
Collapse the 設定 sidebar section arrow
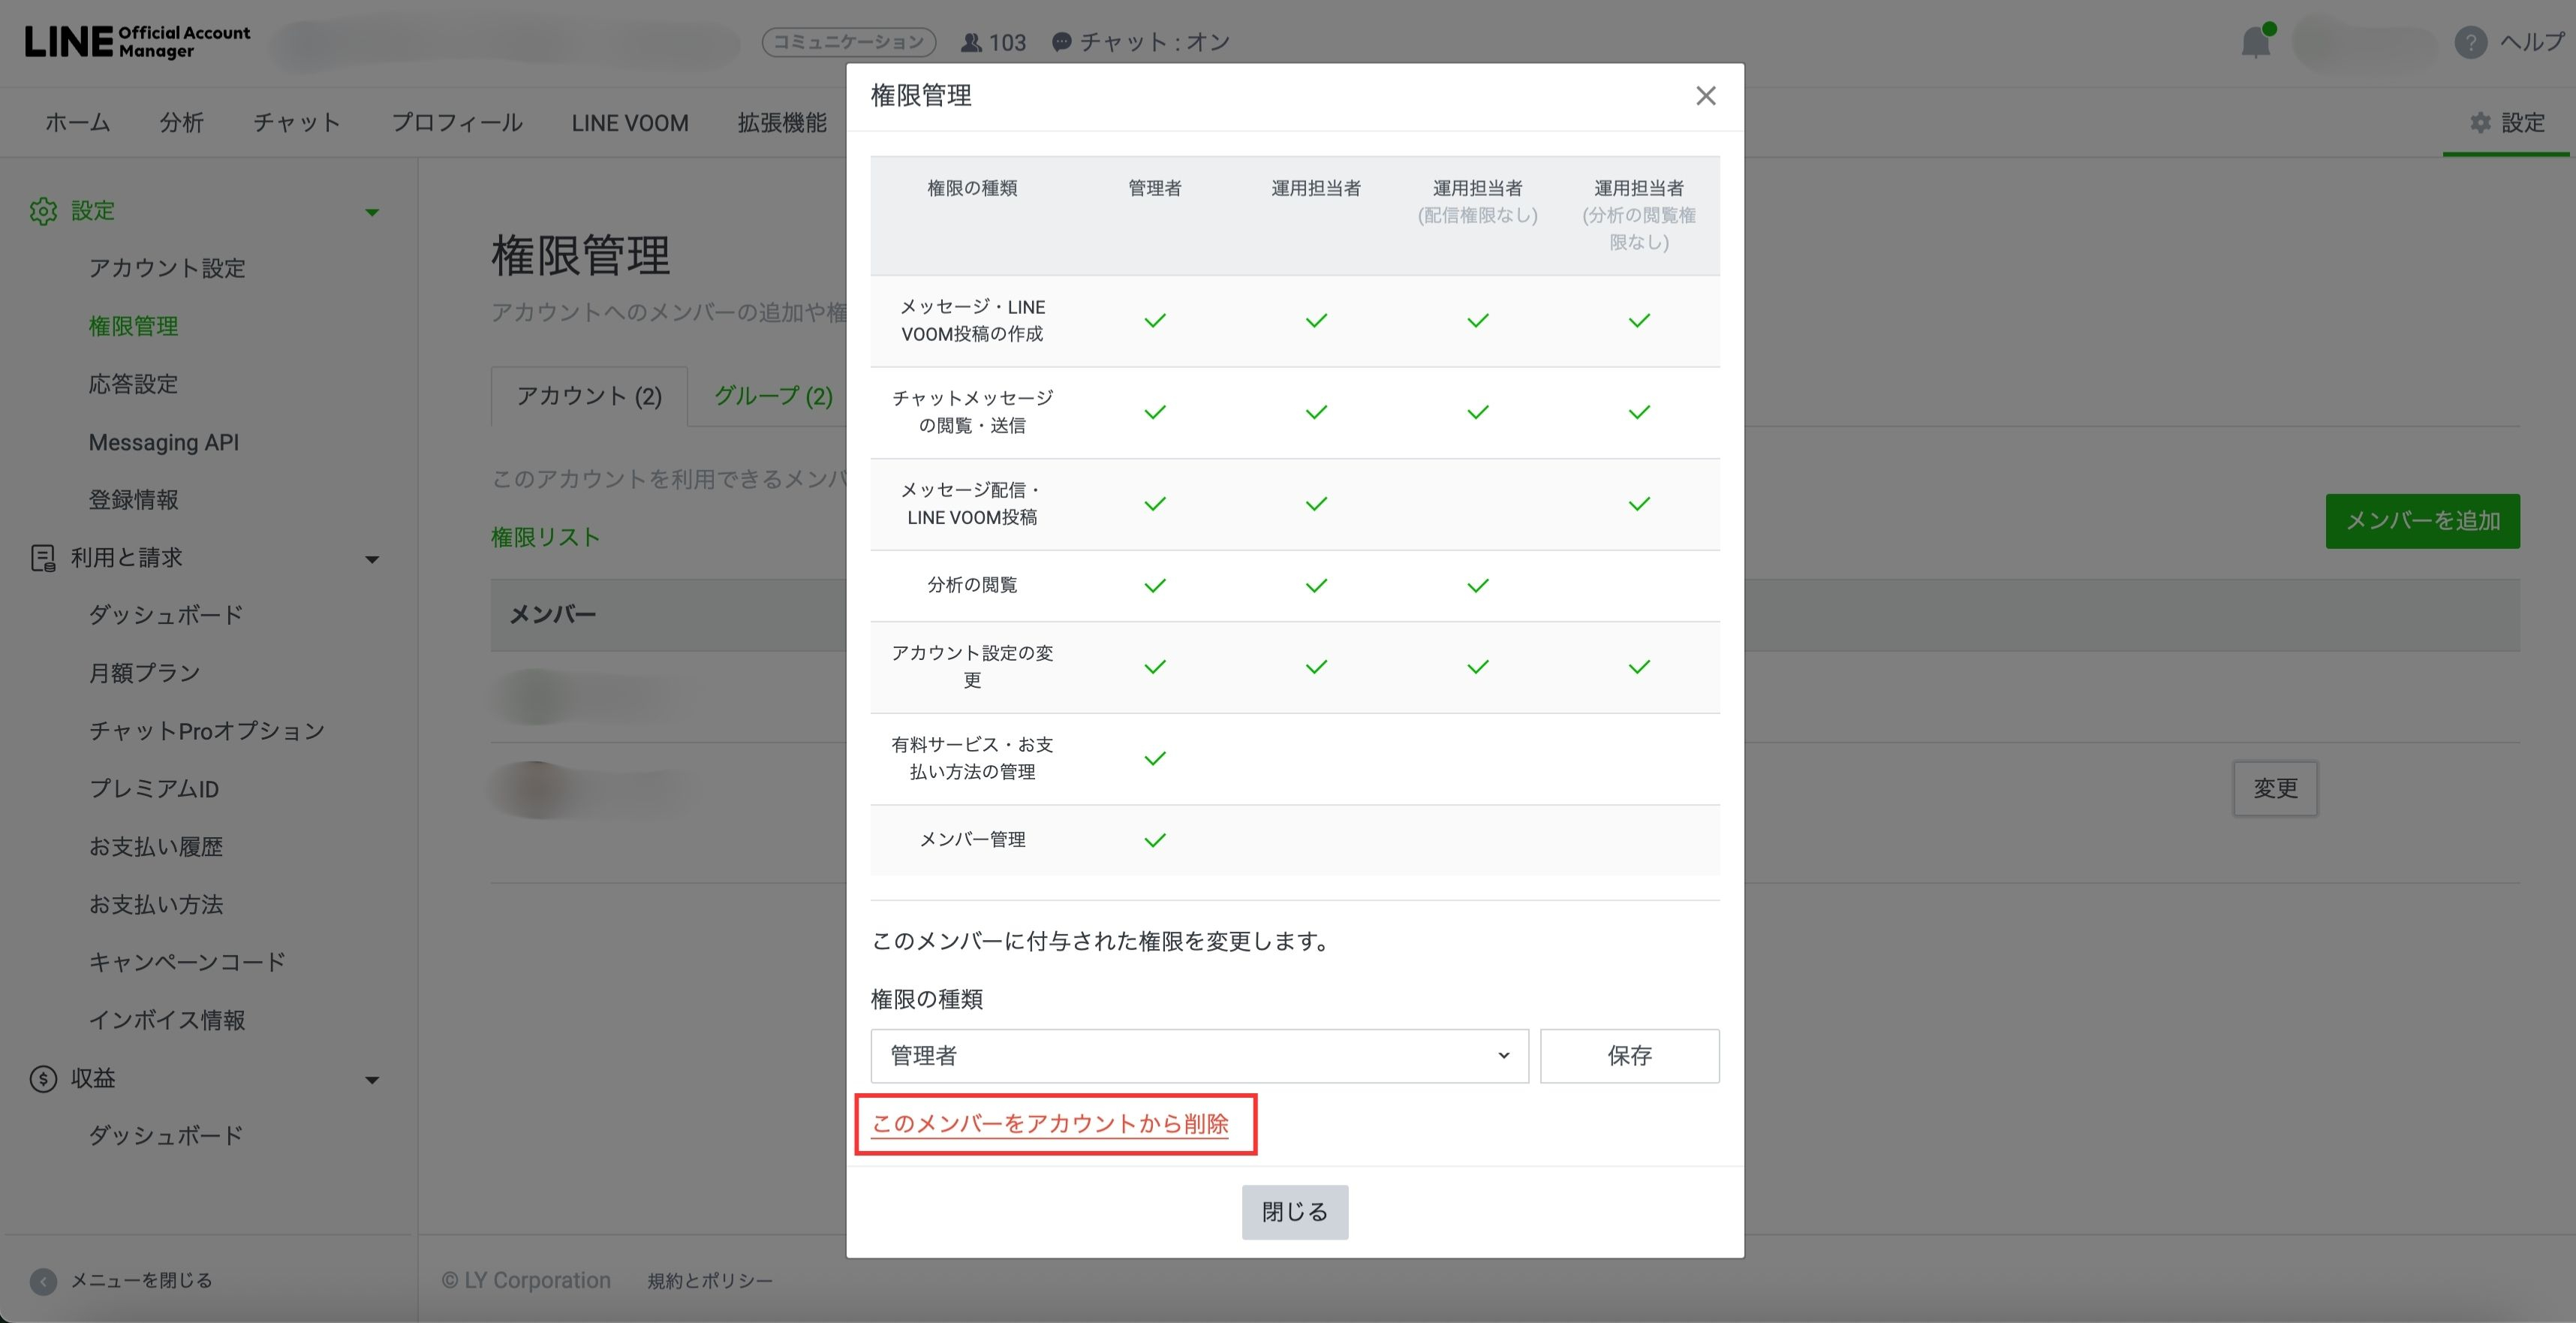coord(372,212)
